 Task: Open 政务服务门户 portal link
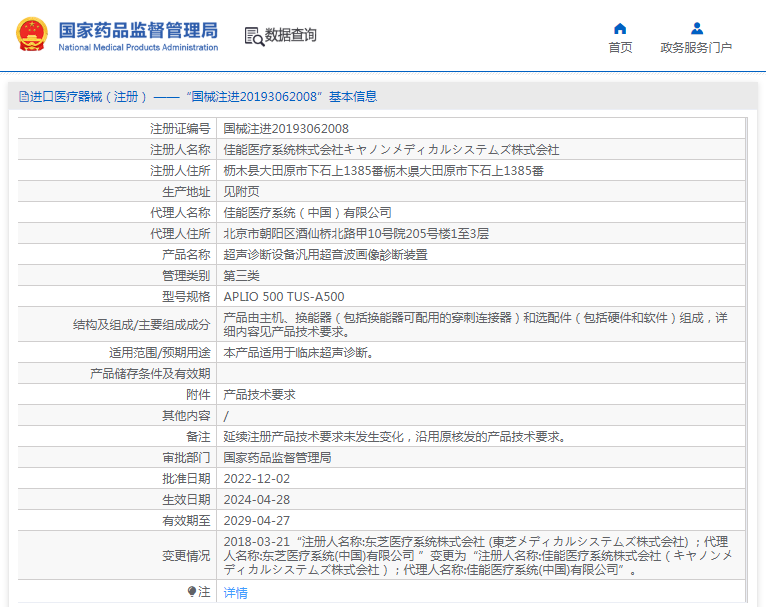coord(696,47)
